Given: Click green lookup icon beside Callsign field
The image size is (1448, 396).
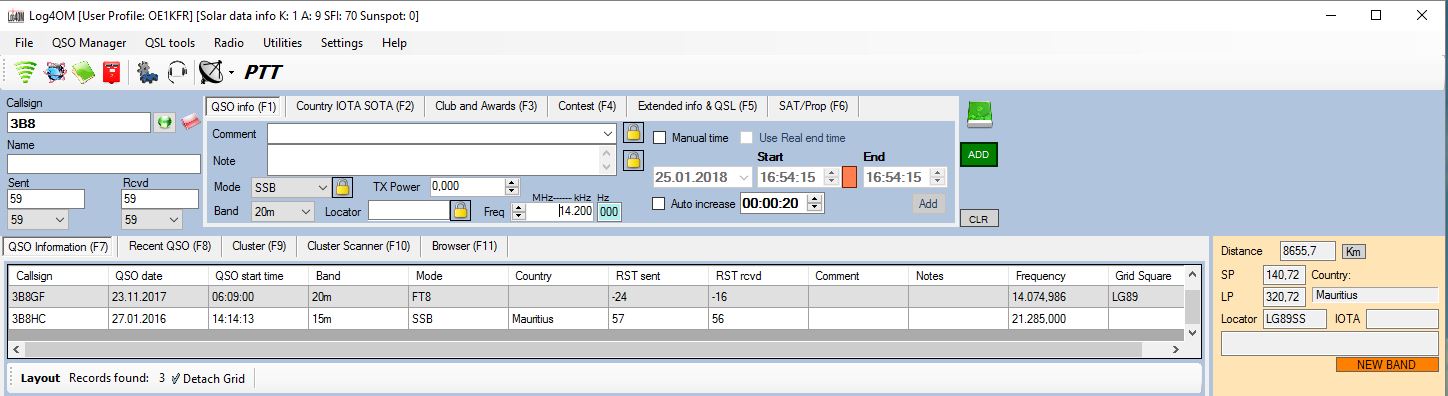Looking at the screenshot, I should [x=165, y=122].
